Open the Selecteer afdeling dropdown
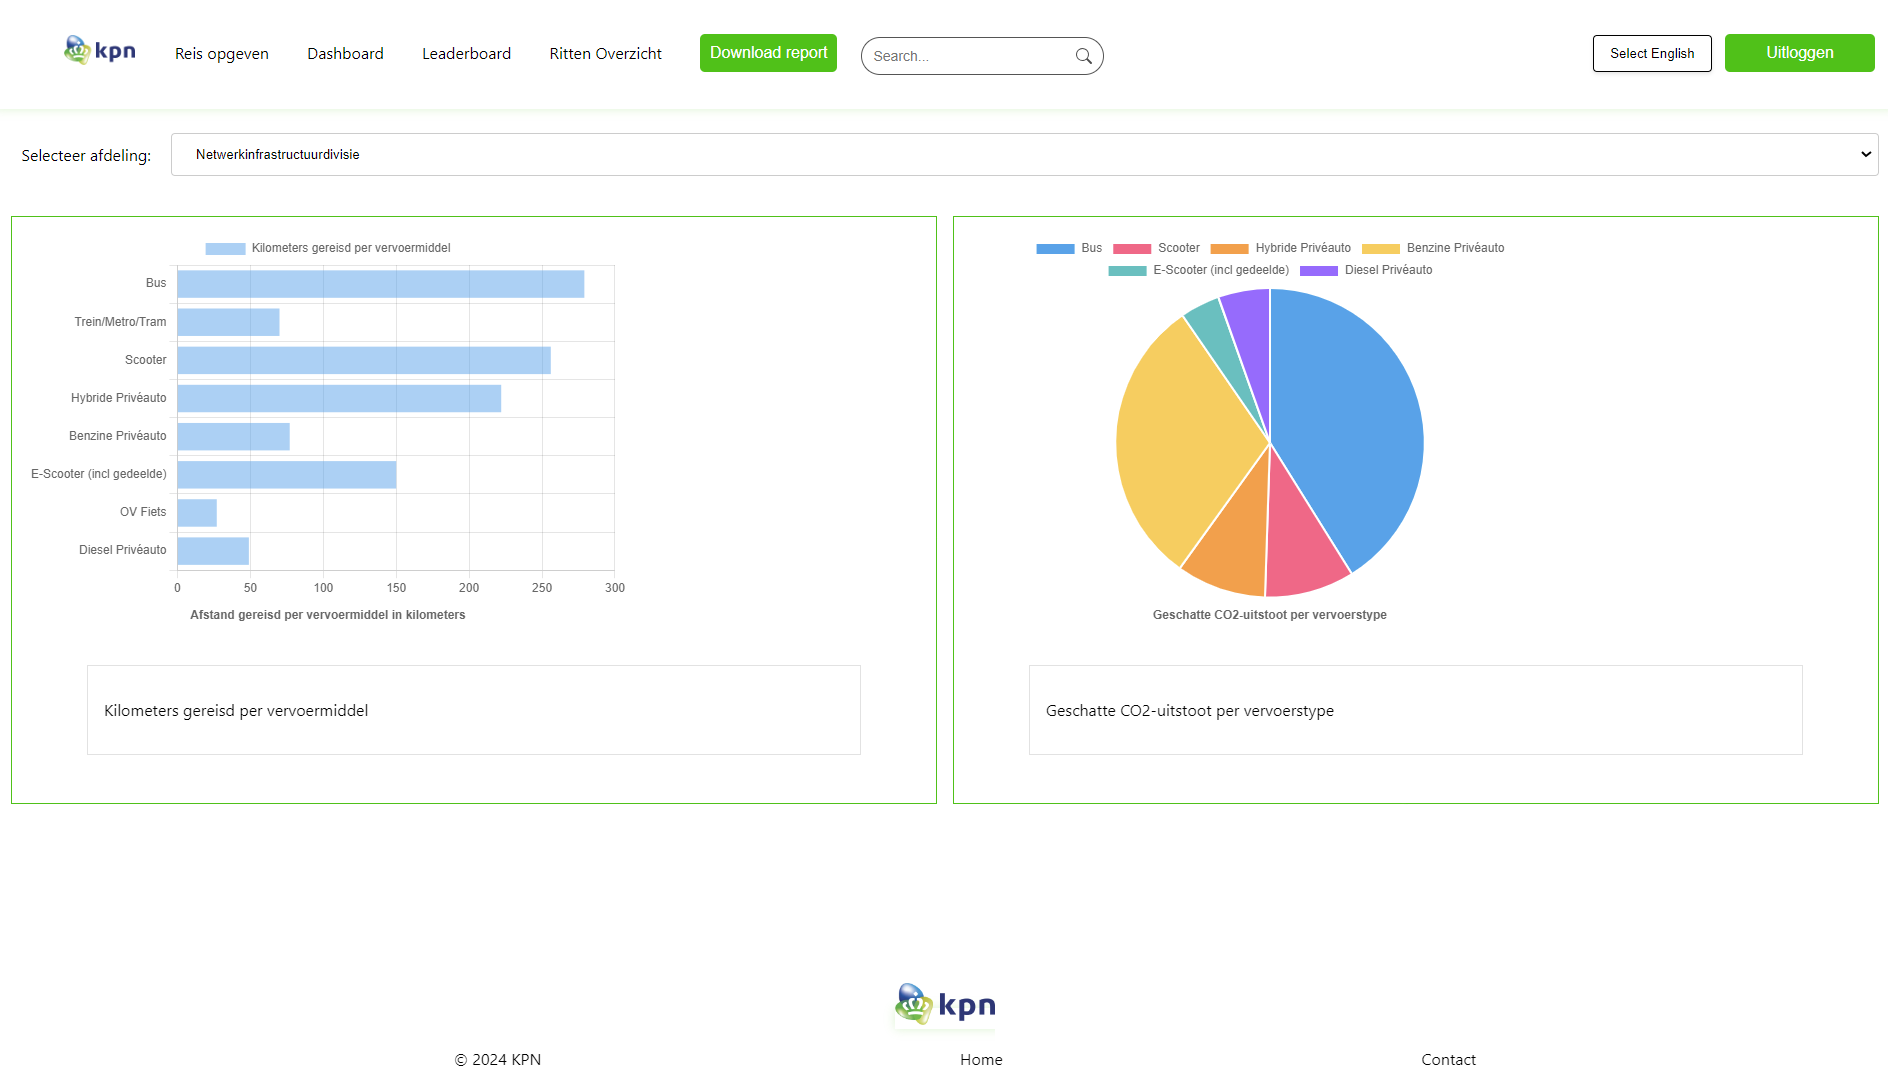The image size is (1888, 1081). tap(1020, 154)
